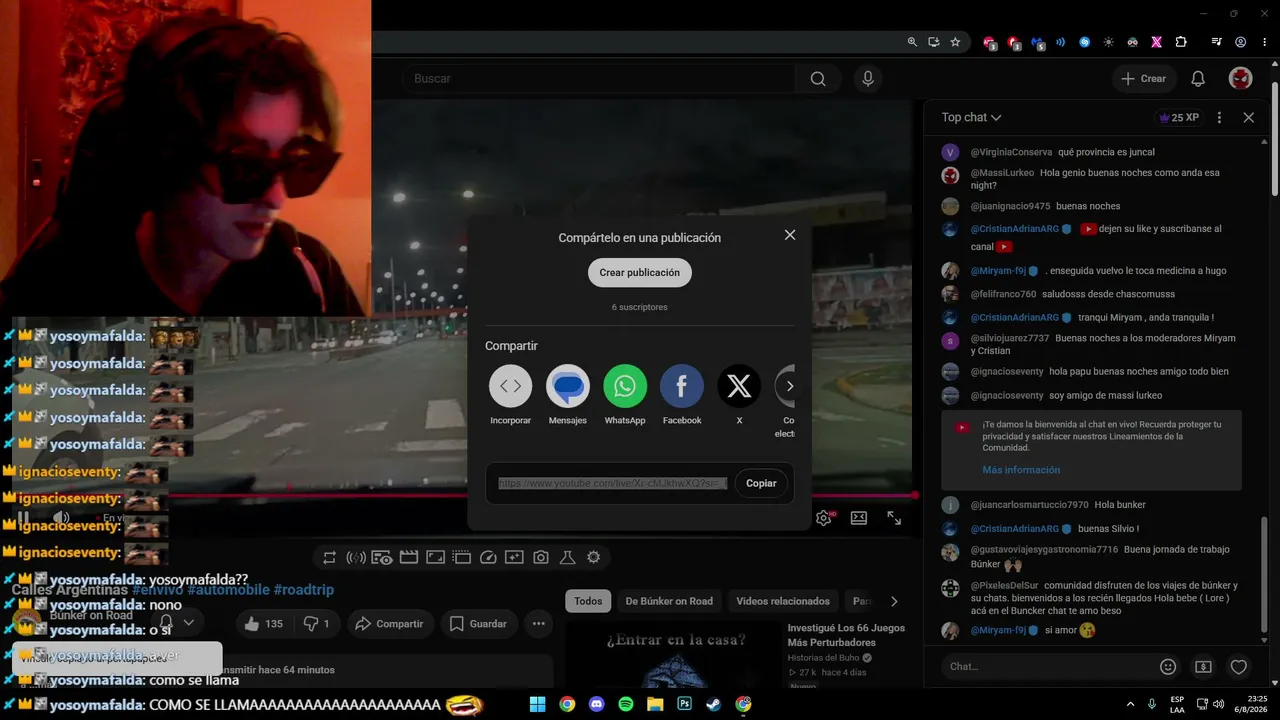
Task: Click the Incorporar embed icon
Action: pyautogui.click(x=510, y=386)
